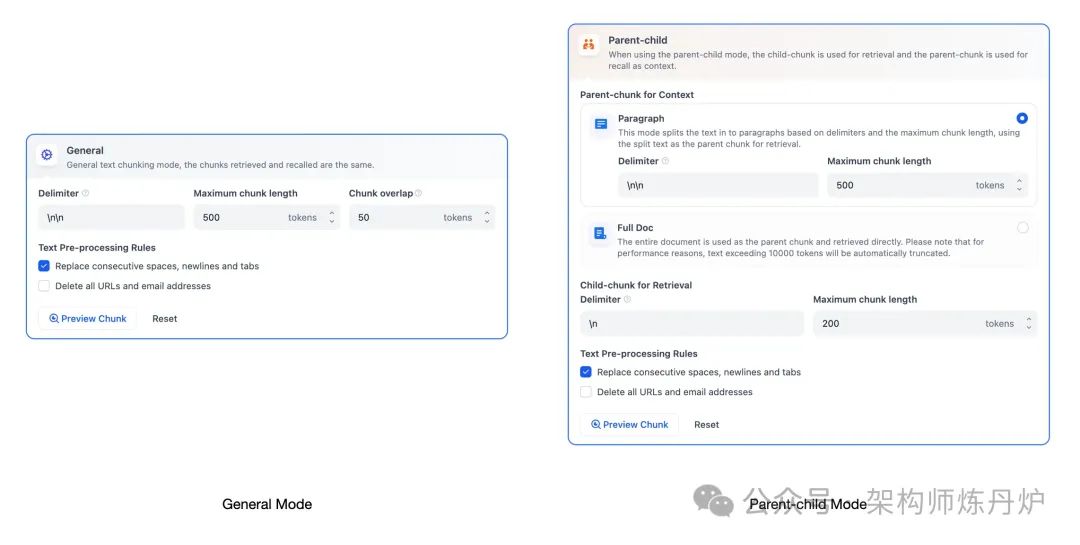Enable Delete all URLs in Parent-child panel
This screenshot has height=545, width=1080.
tap(586, 392)
